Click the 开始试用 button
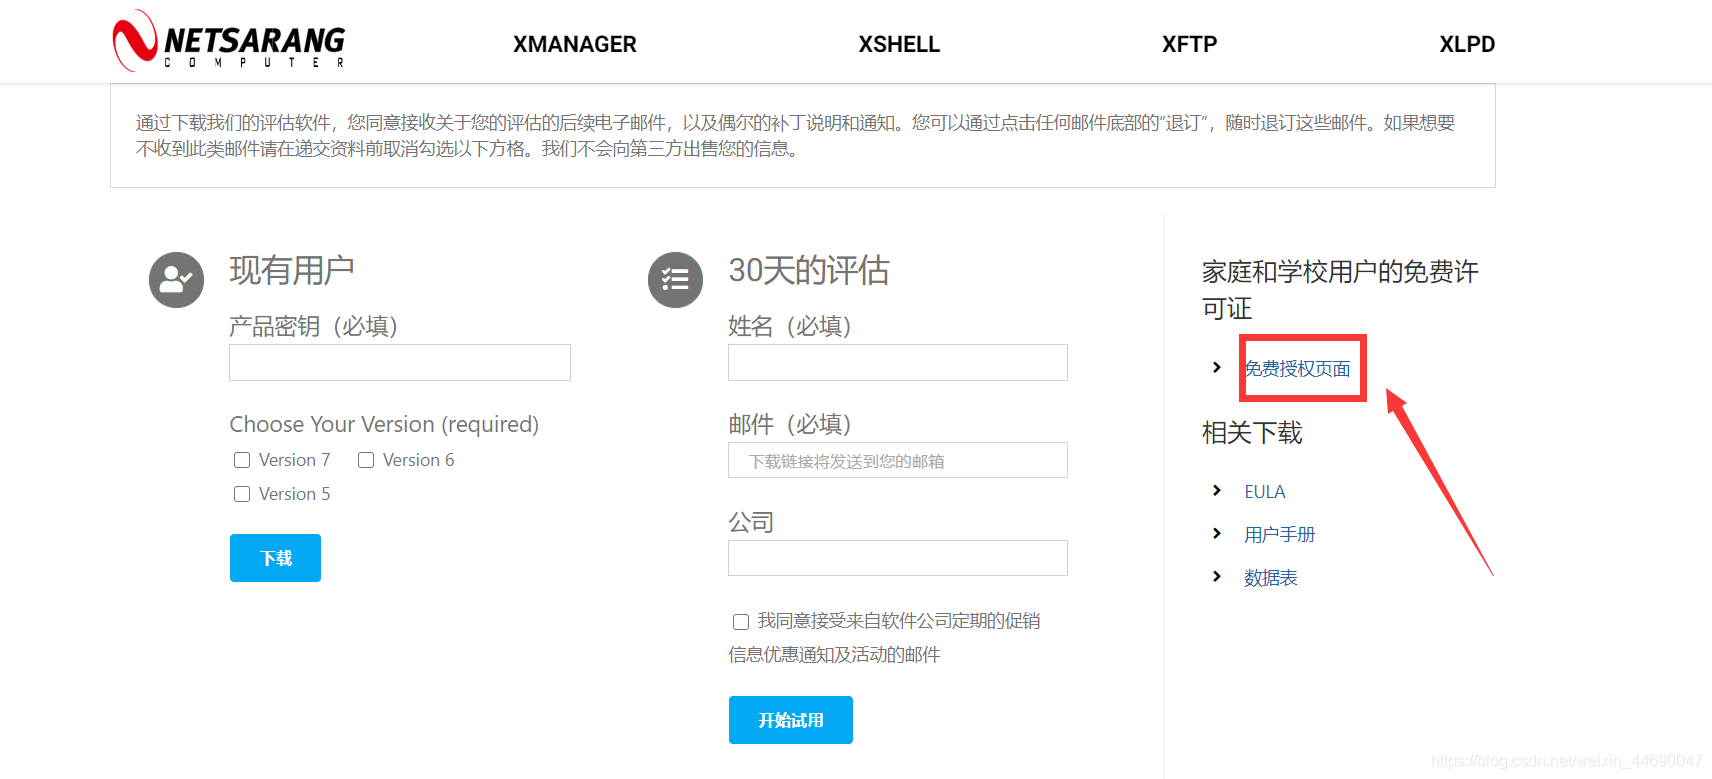 [791, 720]
